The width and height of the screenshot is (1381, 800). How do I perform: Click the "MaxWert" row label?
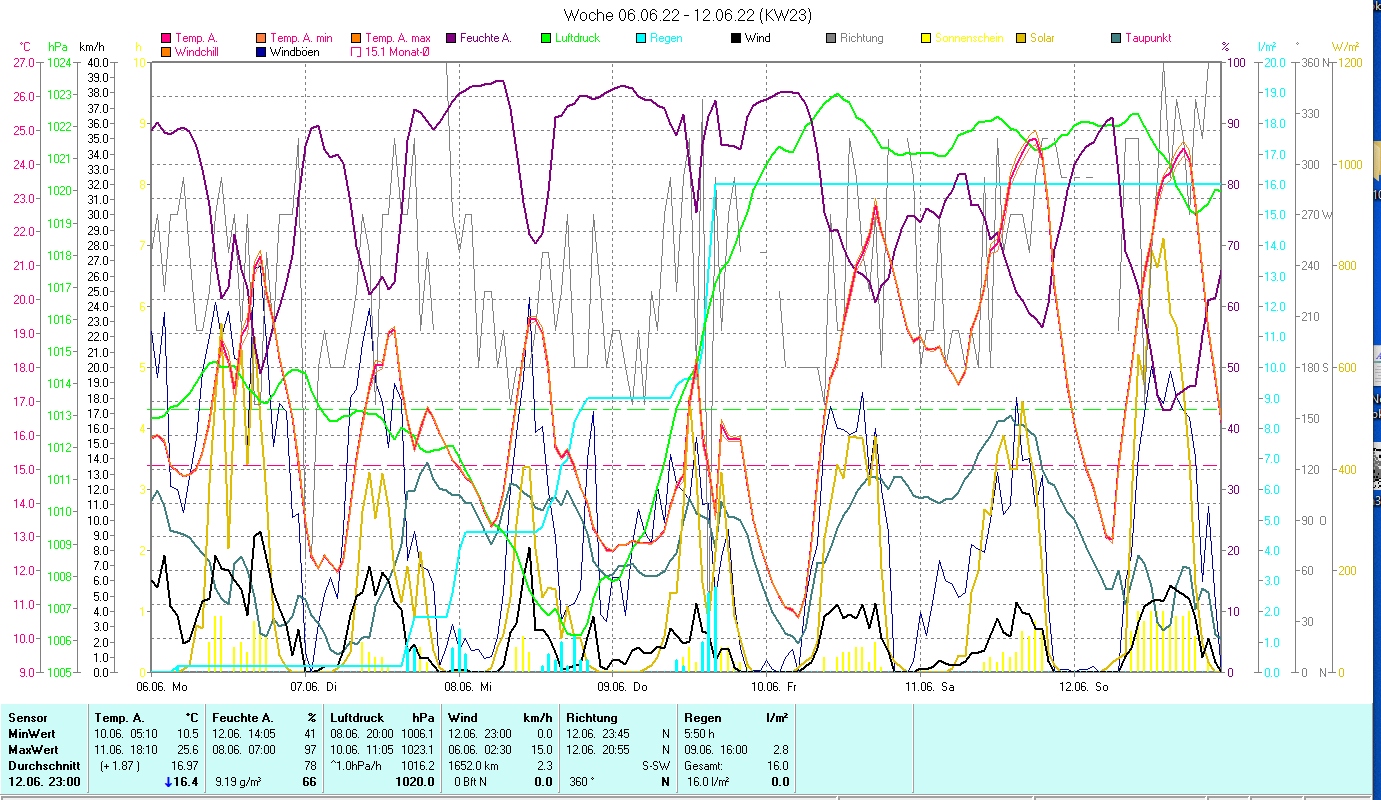click(34, 750)
